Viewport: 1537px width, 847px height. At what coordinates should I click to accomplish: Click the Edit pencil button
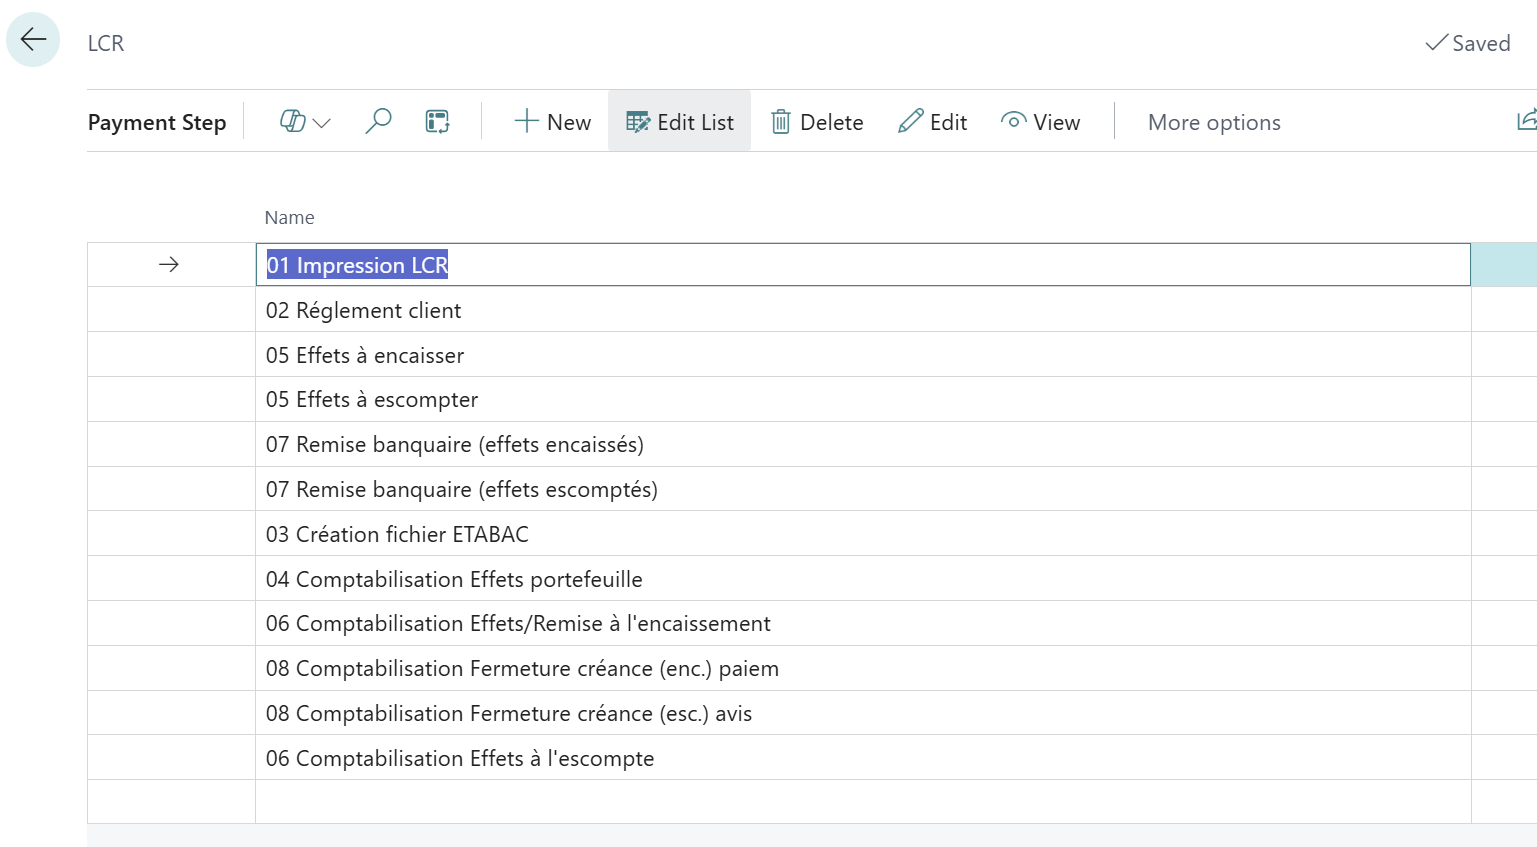(x=932, y=122)
